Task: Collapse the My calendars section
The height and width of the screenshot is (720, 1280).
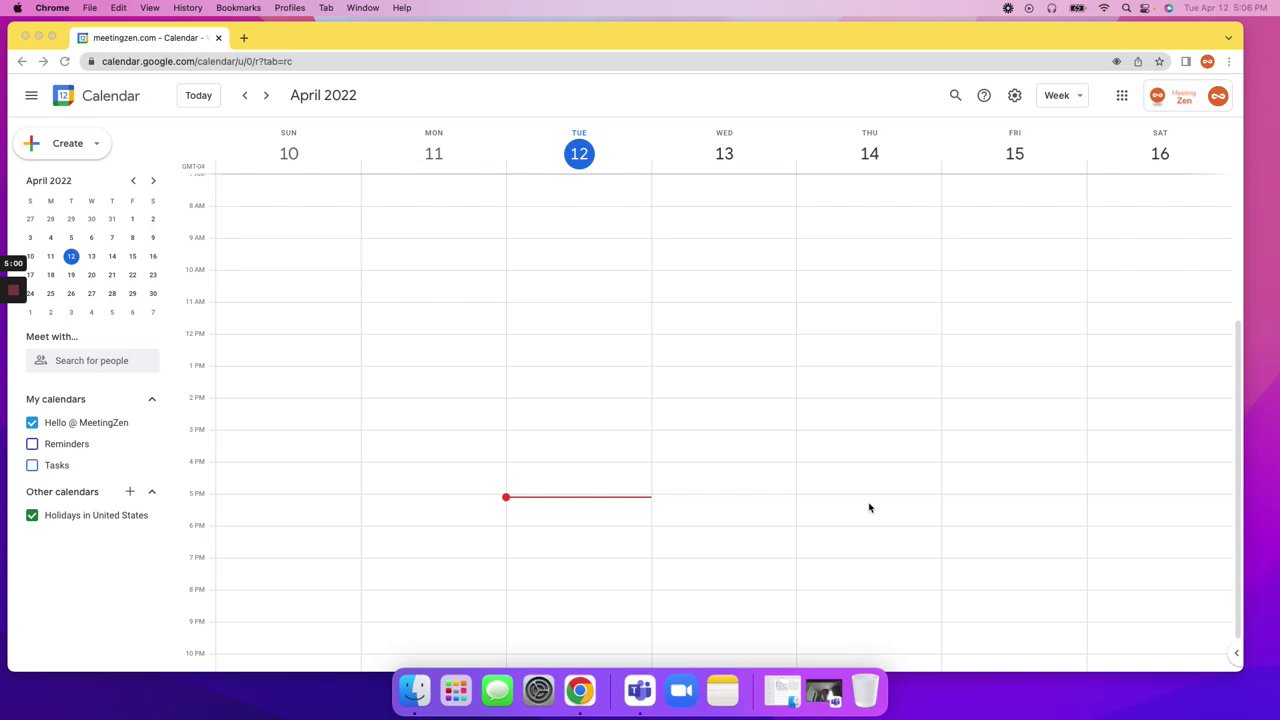Action: pyautogui.click(x=152, y=400)
